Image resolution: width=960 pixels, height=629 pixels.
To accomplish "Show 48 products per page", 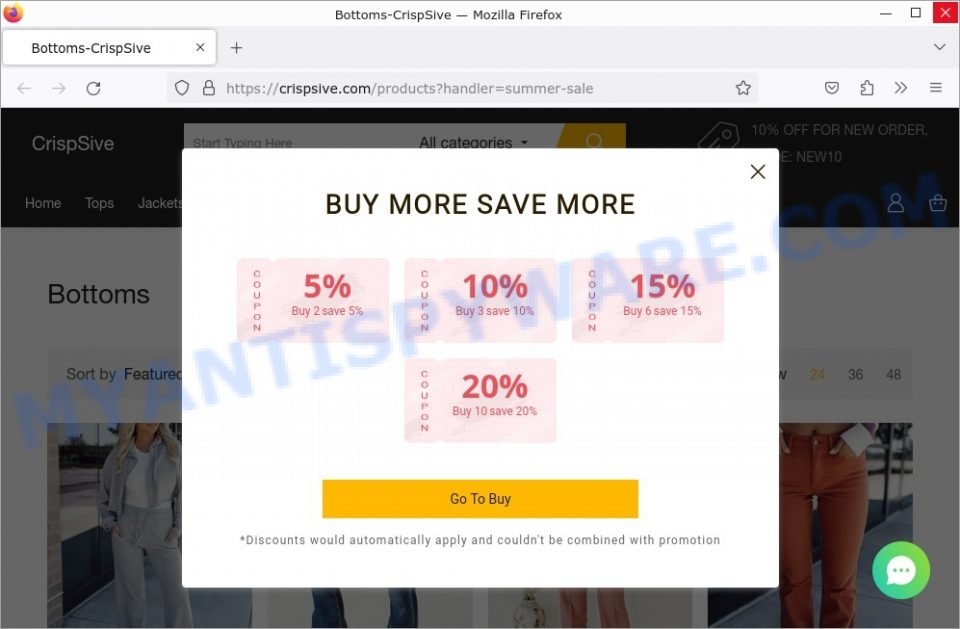I will click(893, 374).
